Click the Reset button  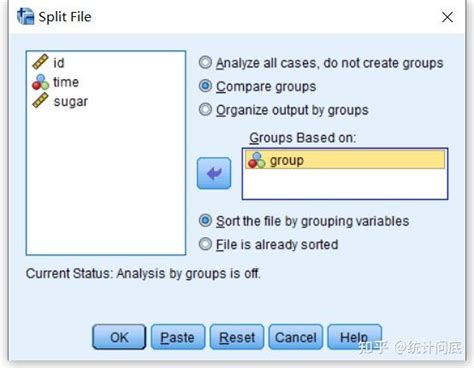tap(237, 337)
